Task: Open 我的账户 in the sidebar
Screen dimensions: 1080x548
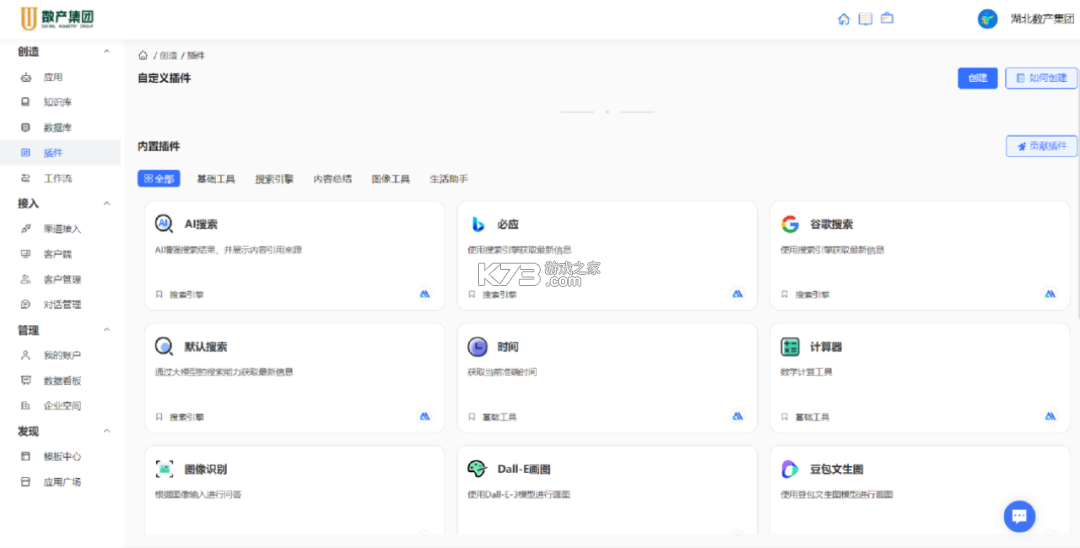Action: [x=60, y=355]
